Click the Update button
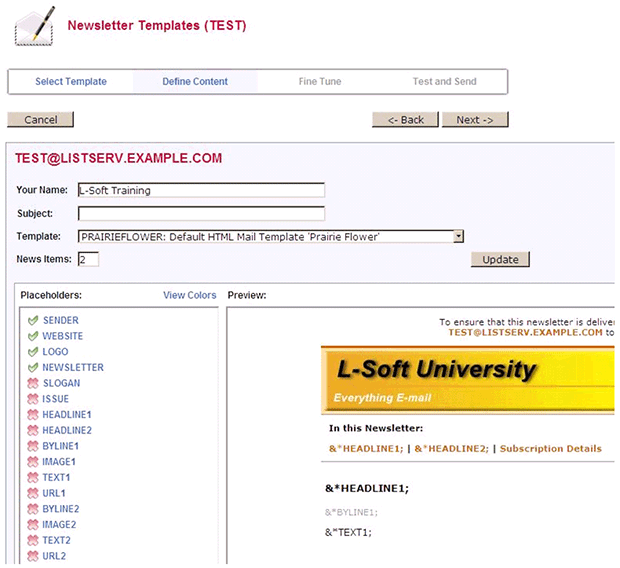The height and width of the screenshot is (568, 620). pos(500,259)
